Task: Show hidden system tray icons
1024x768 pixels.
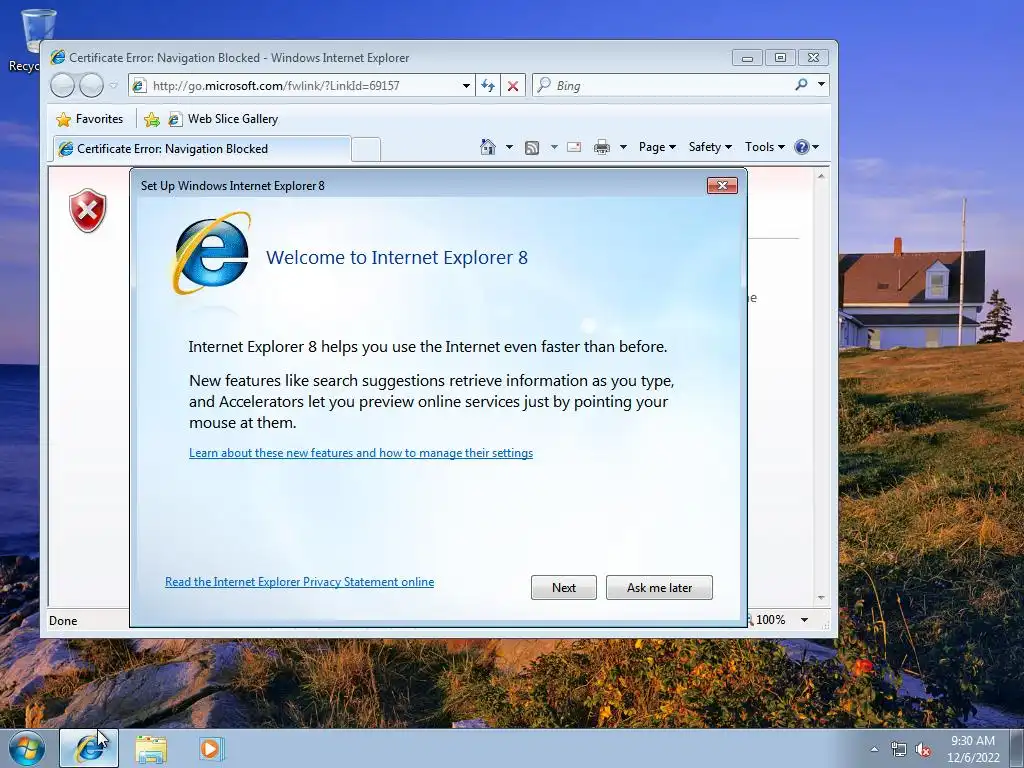Action: pyautogui.click(x=874, y=749)
